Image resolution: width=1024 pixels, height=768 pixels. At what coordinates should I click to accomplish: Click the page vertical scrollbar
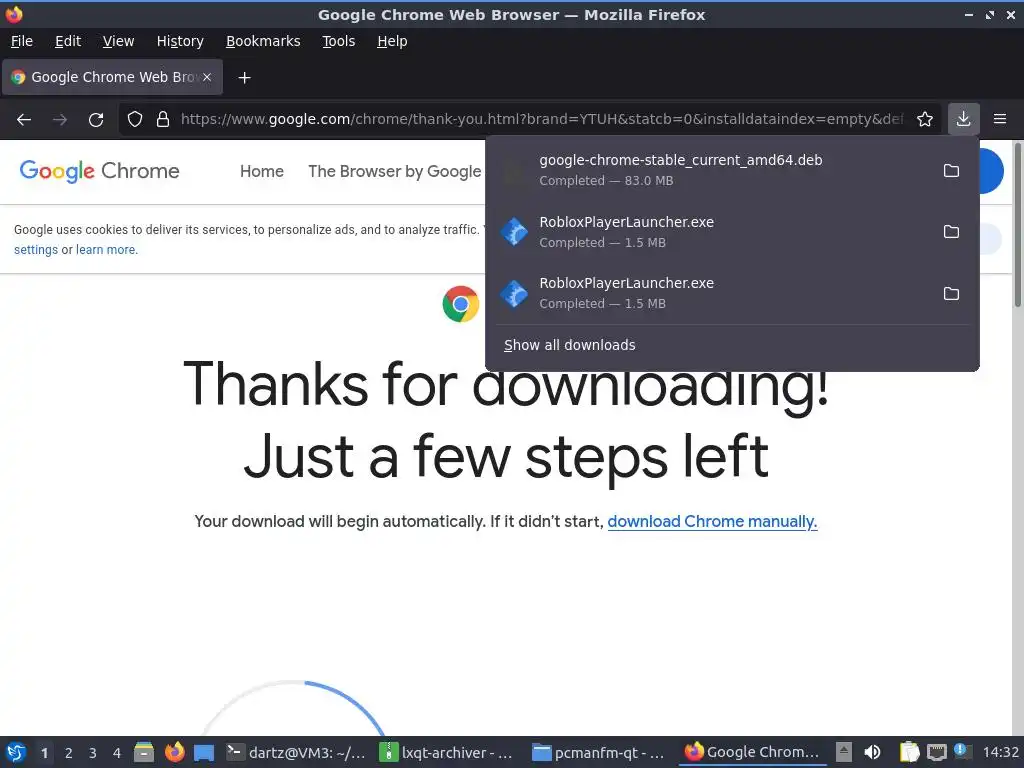coord(1017,223)
